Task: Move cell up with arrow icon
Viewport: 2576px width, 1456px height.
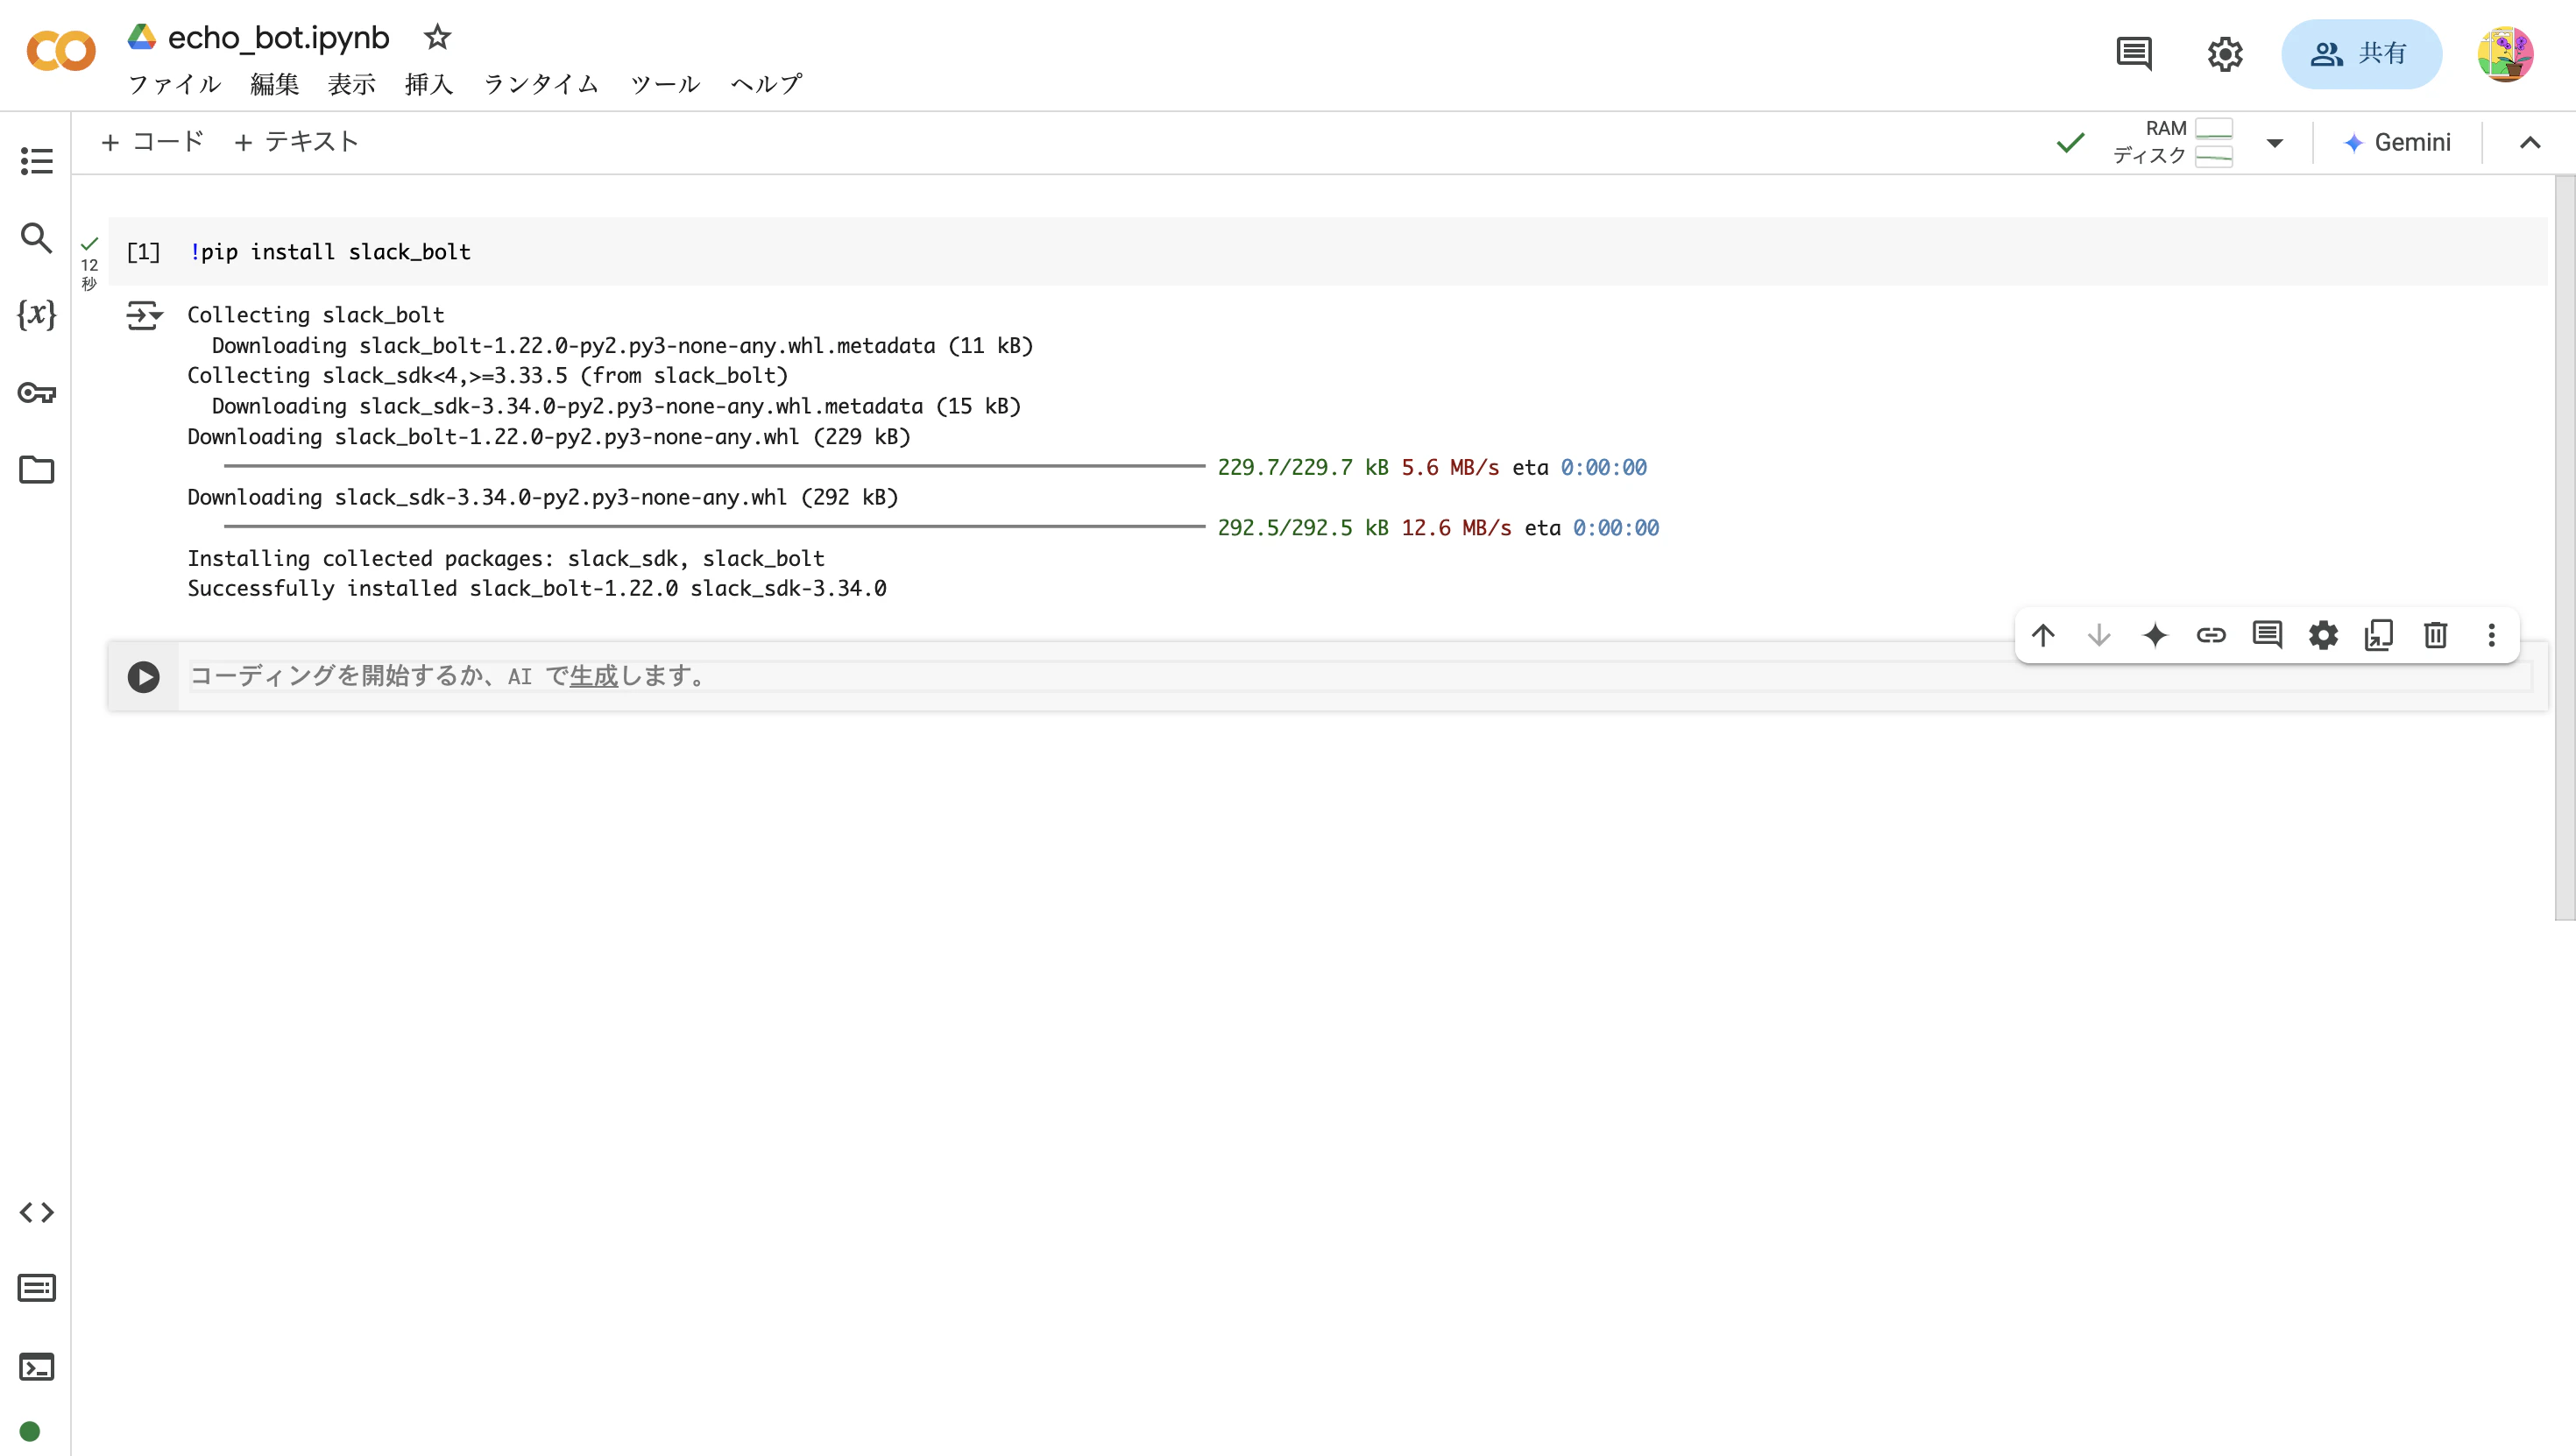Action: (x=2043, y=635)
